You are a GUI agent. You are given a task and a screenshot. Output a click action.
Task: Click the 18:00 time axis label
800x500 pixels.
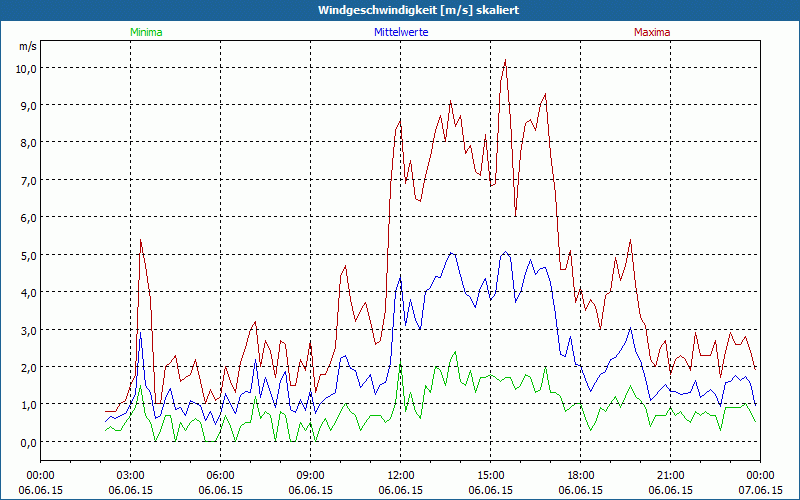(580, 476)
